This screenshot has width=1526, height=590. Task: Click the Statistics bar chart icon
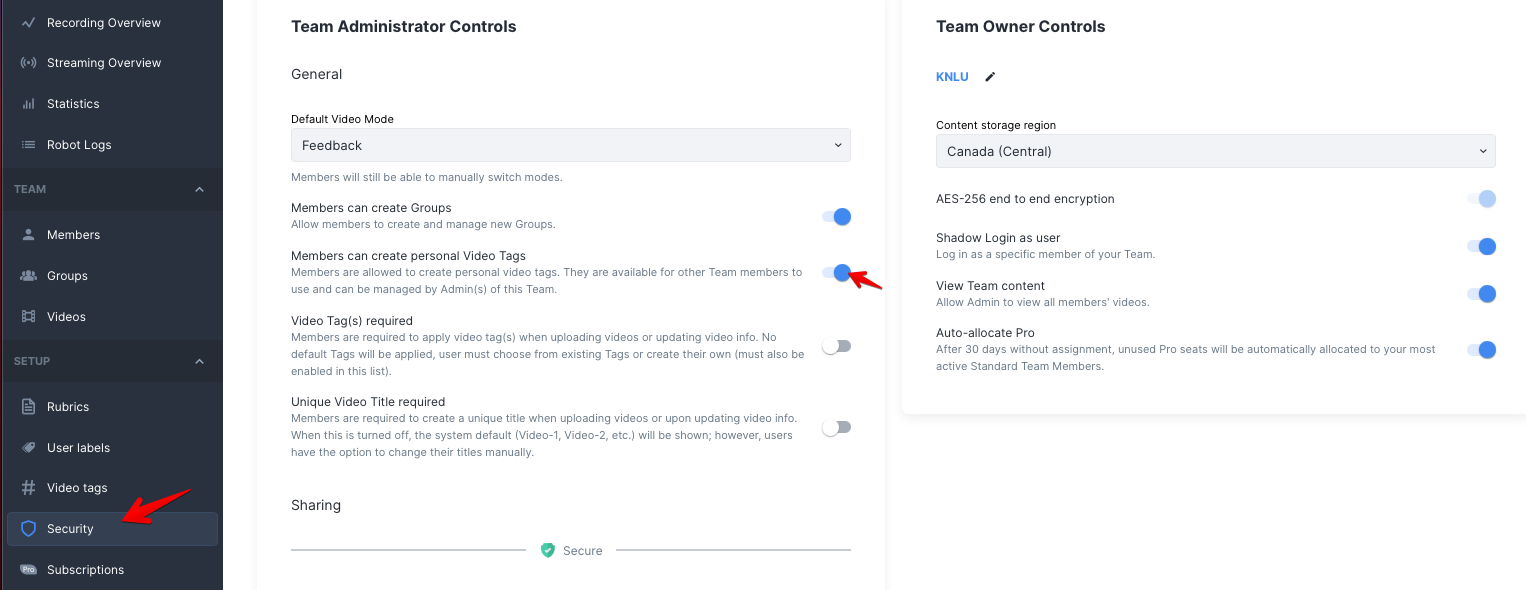tap(28, 104)
